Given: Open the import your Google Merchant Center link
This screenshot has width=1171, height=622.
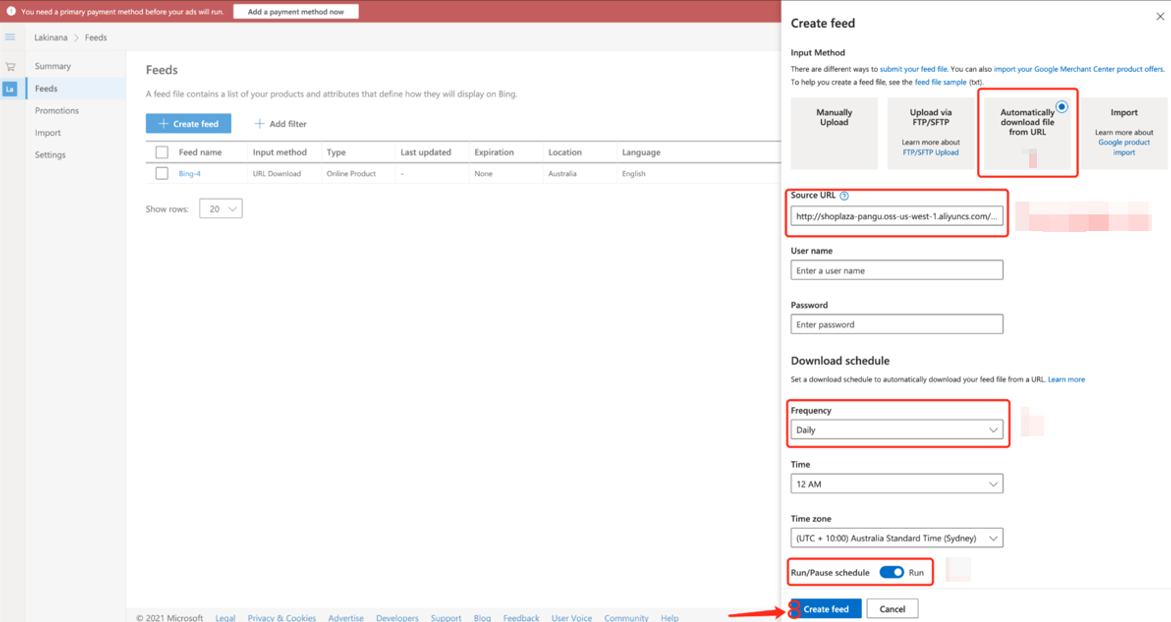Looking at the screenshot, I should 1078,69.
